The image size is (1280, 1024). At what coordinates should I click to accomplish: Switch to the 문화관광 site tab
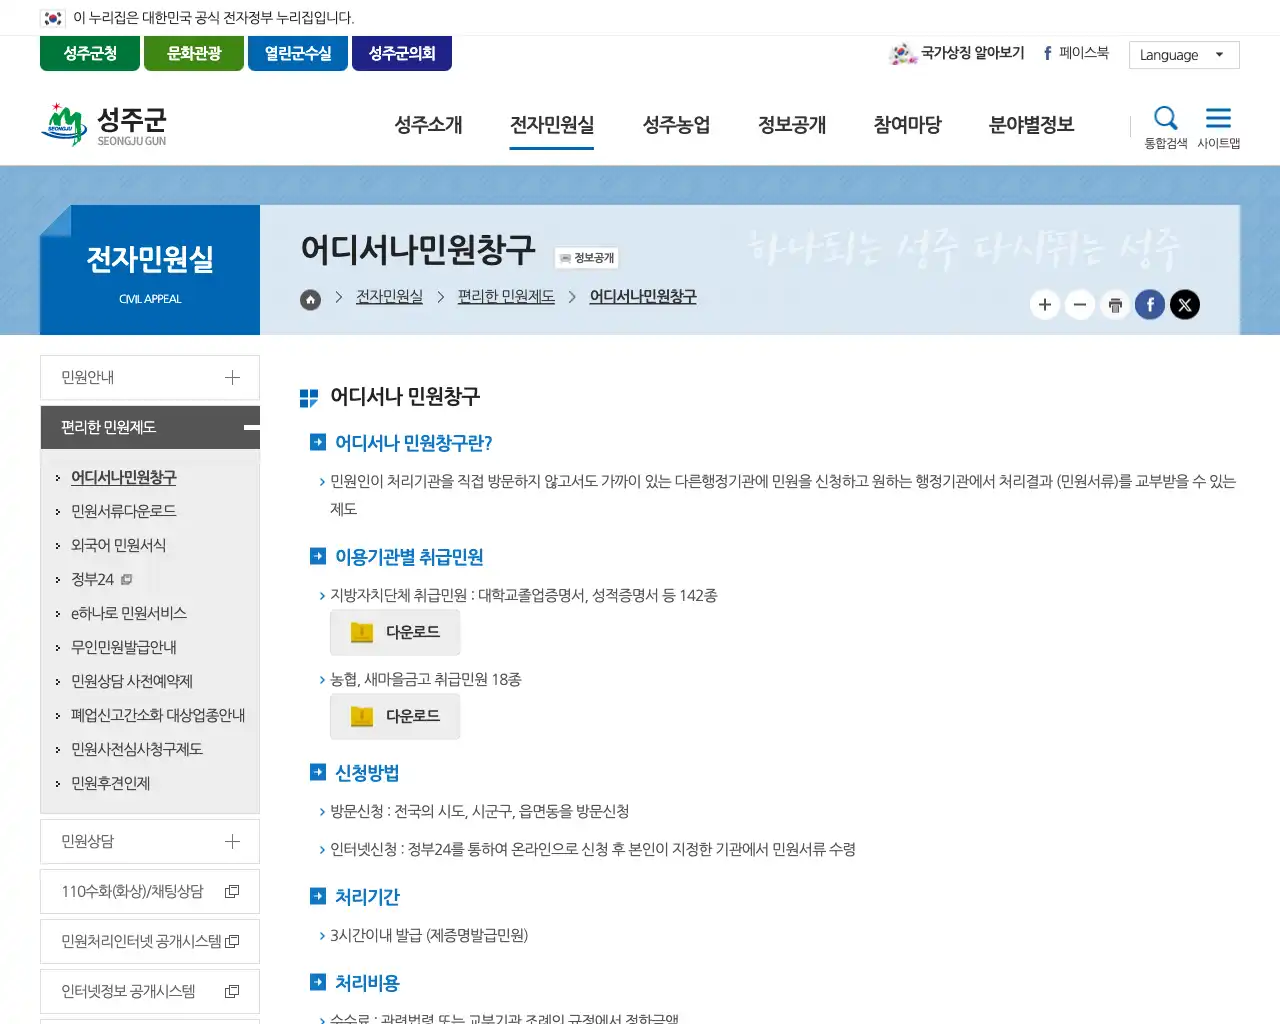coord(194,54)
